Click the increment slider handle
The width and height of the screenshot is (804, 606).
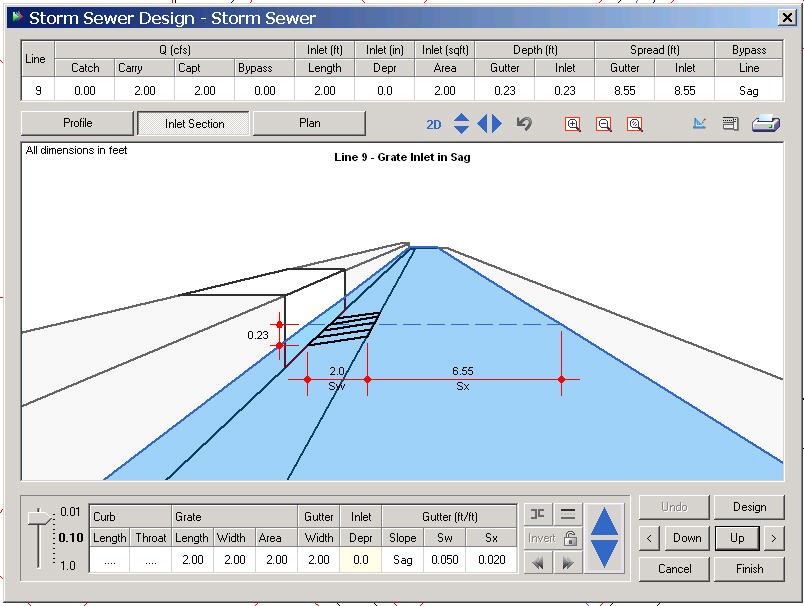pos(38,517)
